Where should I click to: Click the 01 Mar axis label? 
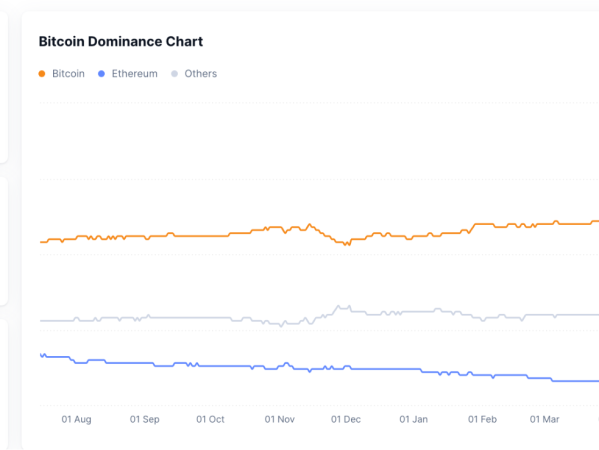(x=544, y=419)
